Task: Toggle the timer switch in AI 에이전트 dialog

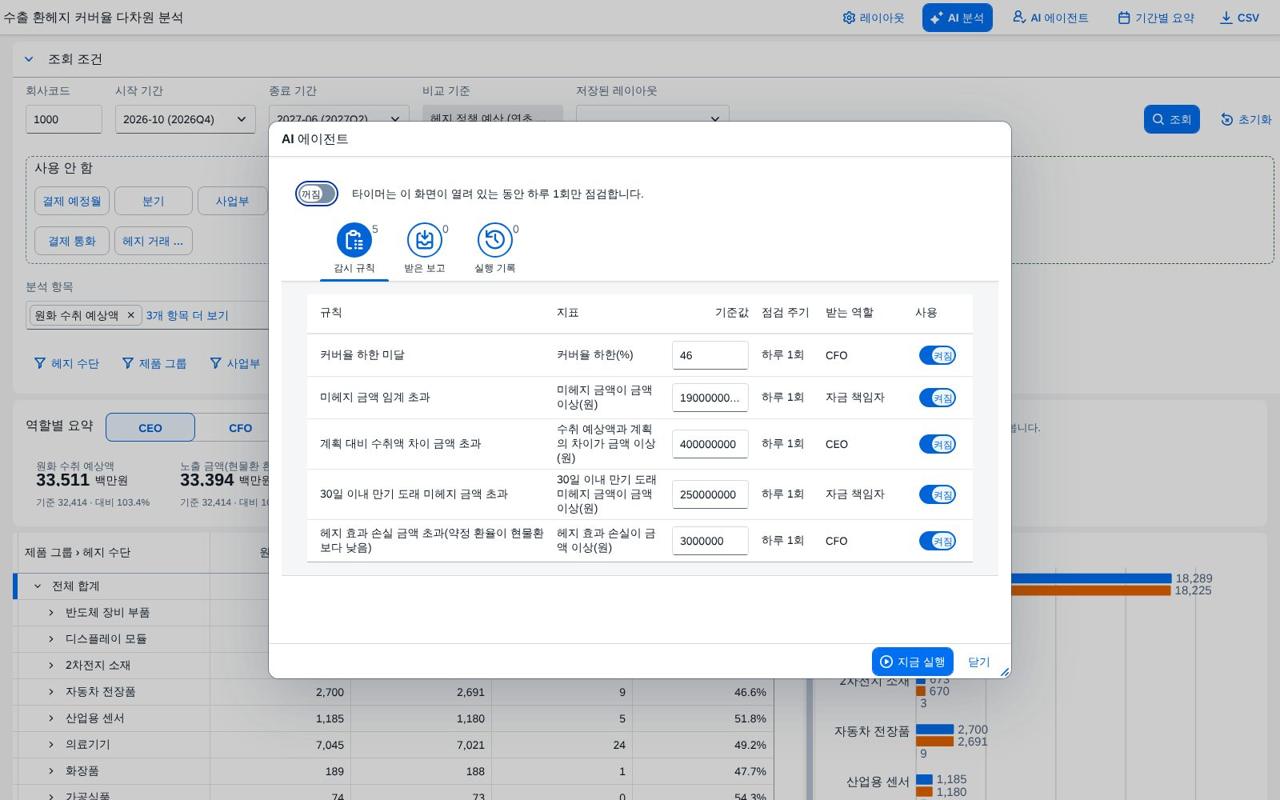Action: [317, 194]
